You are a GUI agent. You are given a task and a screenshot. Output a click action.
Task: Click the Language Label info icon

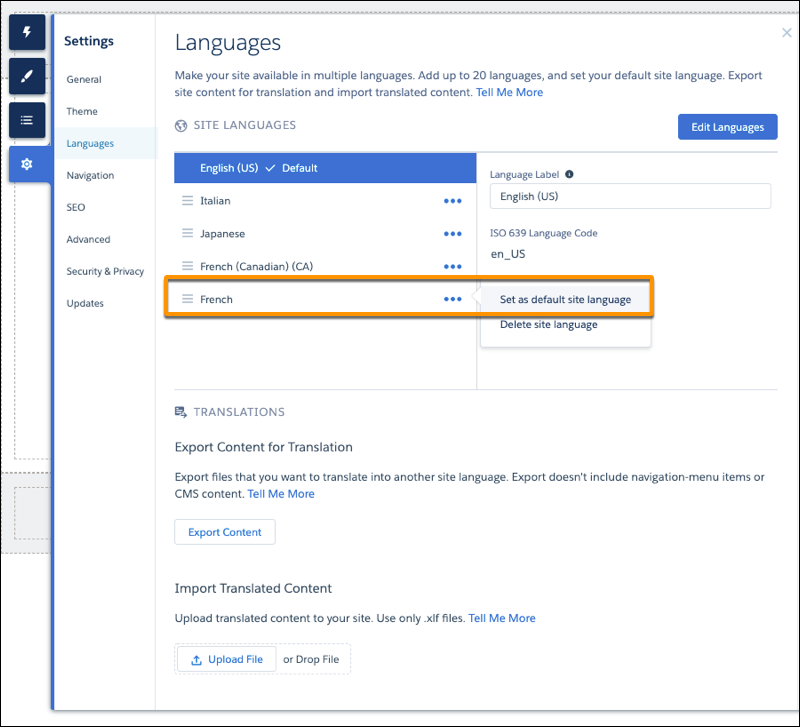pos(569,174)
